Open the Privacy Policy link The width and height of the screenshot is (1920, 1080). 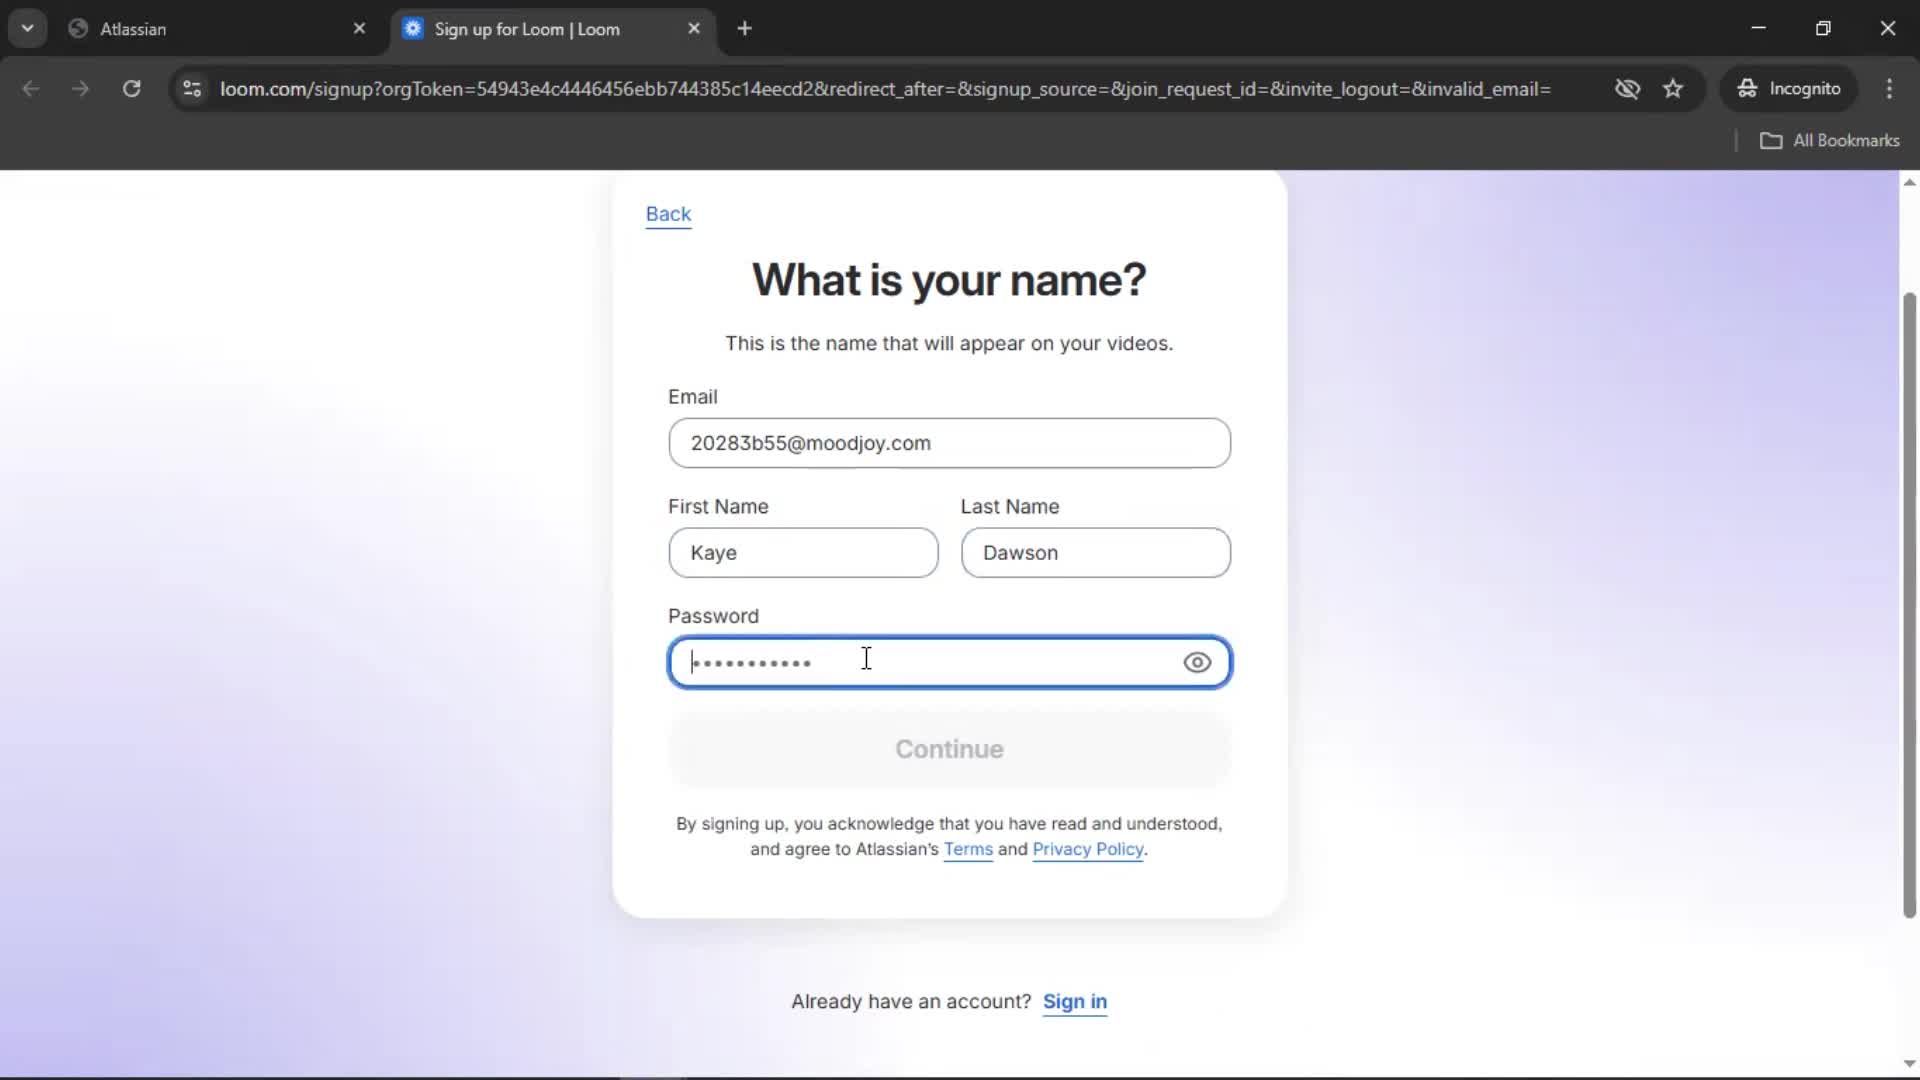[1087, 849]
